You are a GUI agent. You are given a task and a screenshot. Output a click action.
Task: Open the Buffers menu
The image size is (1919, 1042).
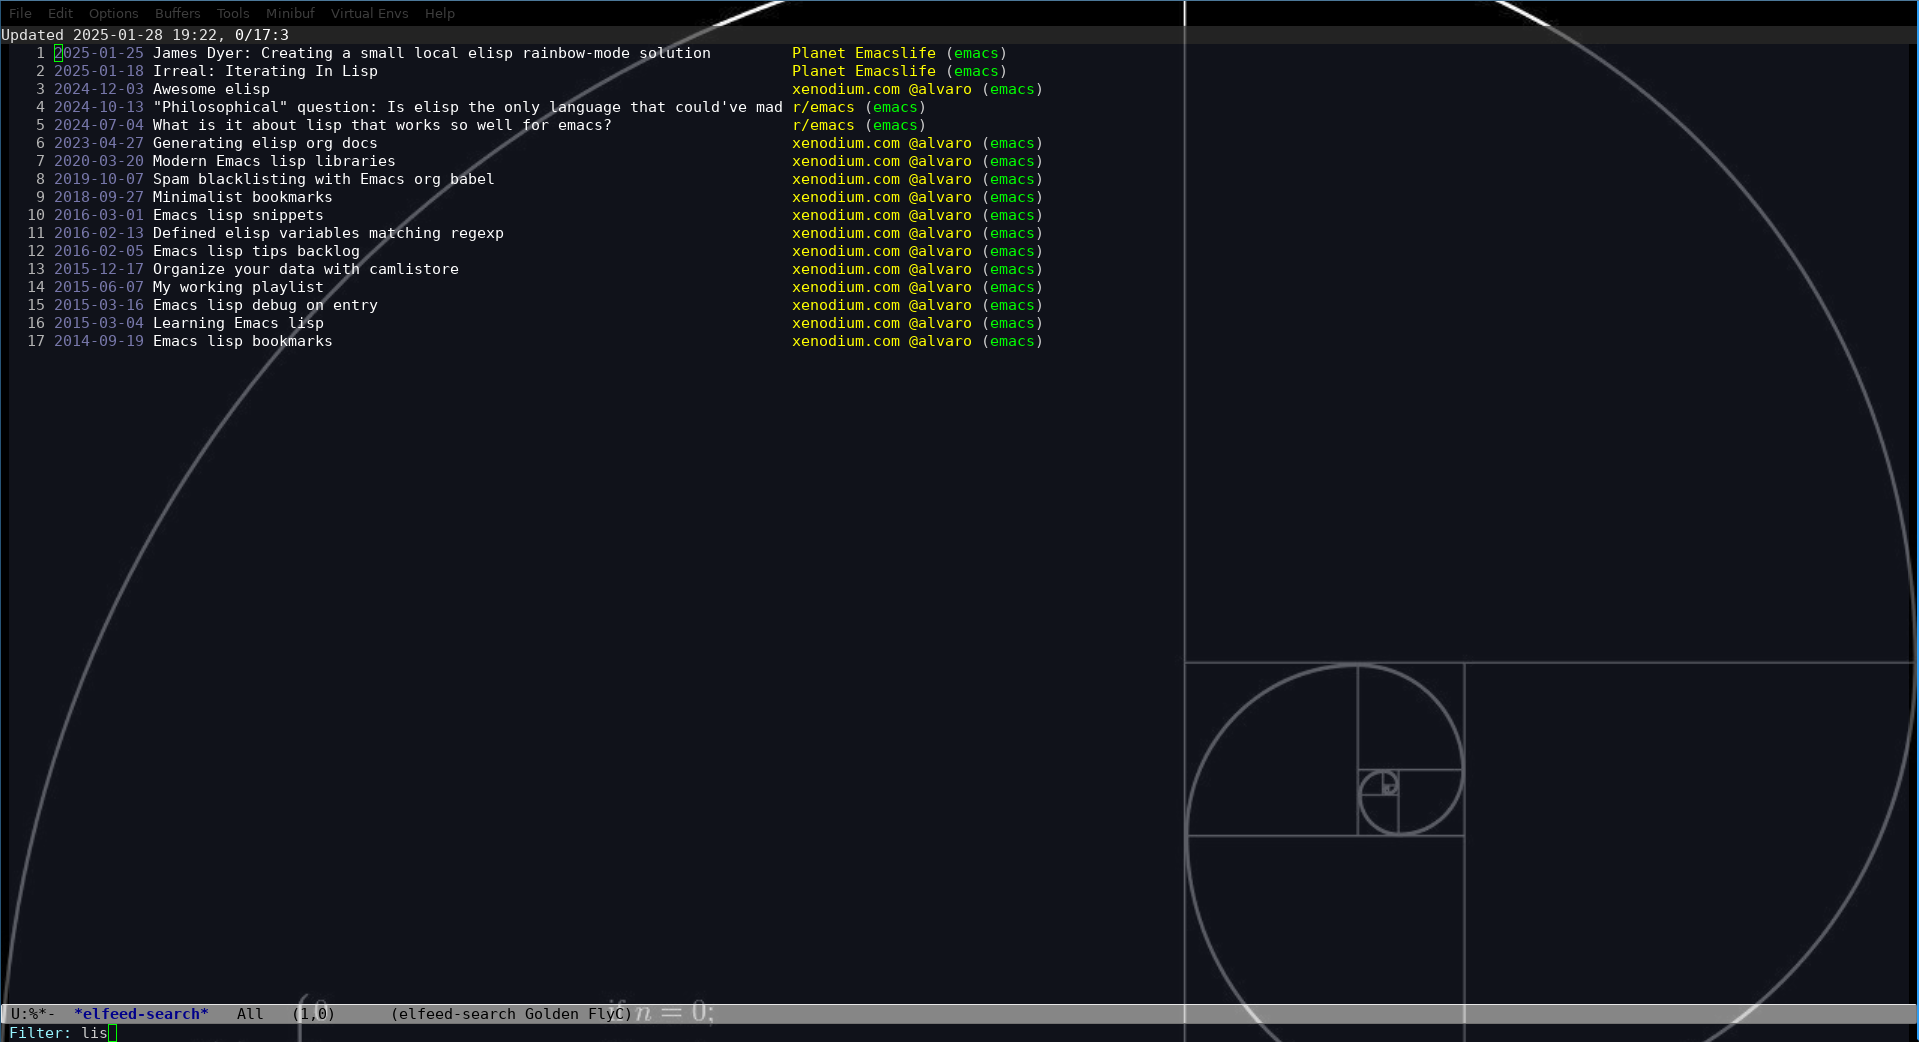click(x=177, y=13)
